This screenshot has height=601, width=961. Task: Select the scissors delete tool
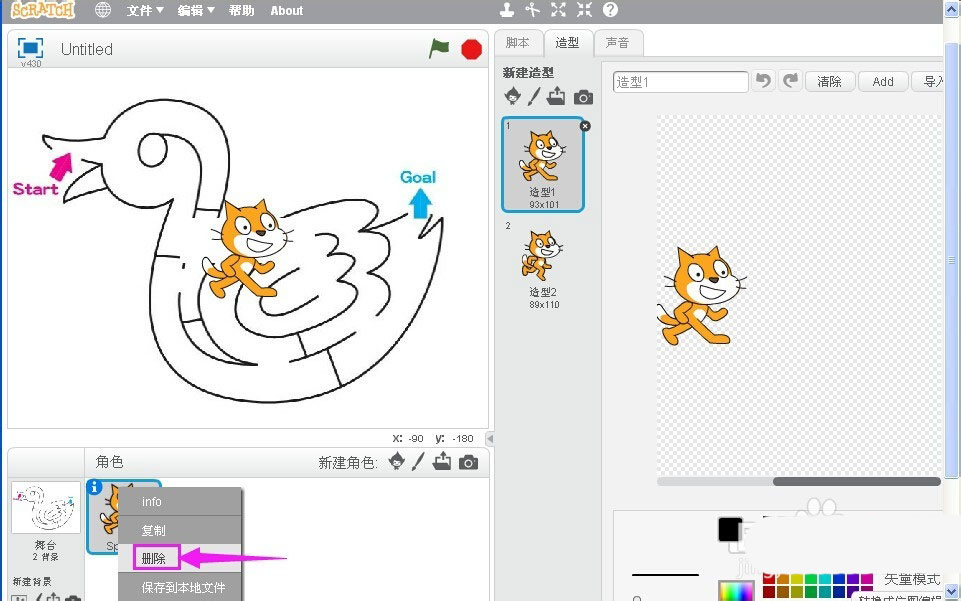click(x=533, y=9)
